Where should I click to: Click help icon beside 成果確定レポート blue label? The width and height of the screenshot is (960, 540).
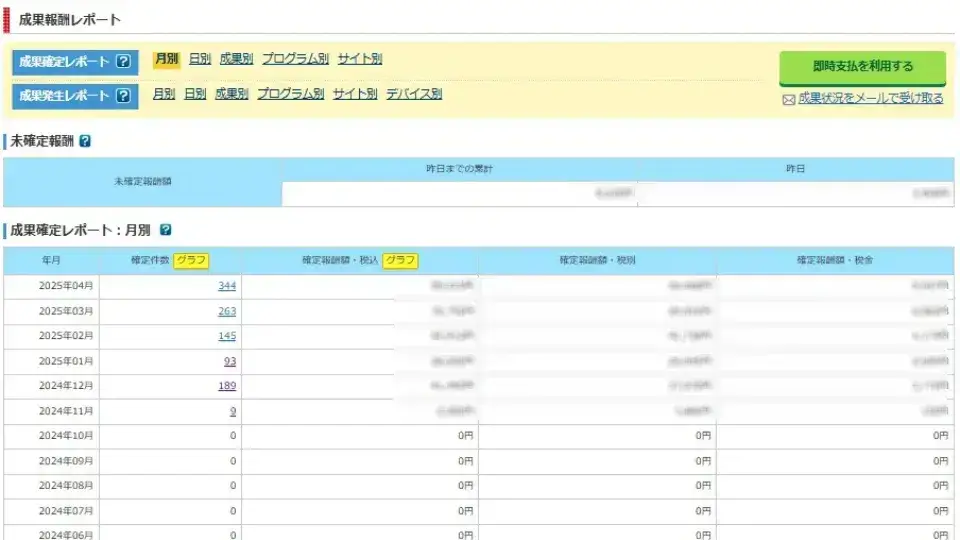click(x=123, y=62)
